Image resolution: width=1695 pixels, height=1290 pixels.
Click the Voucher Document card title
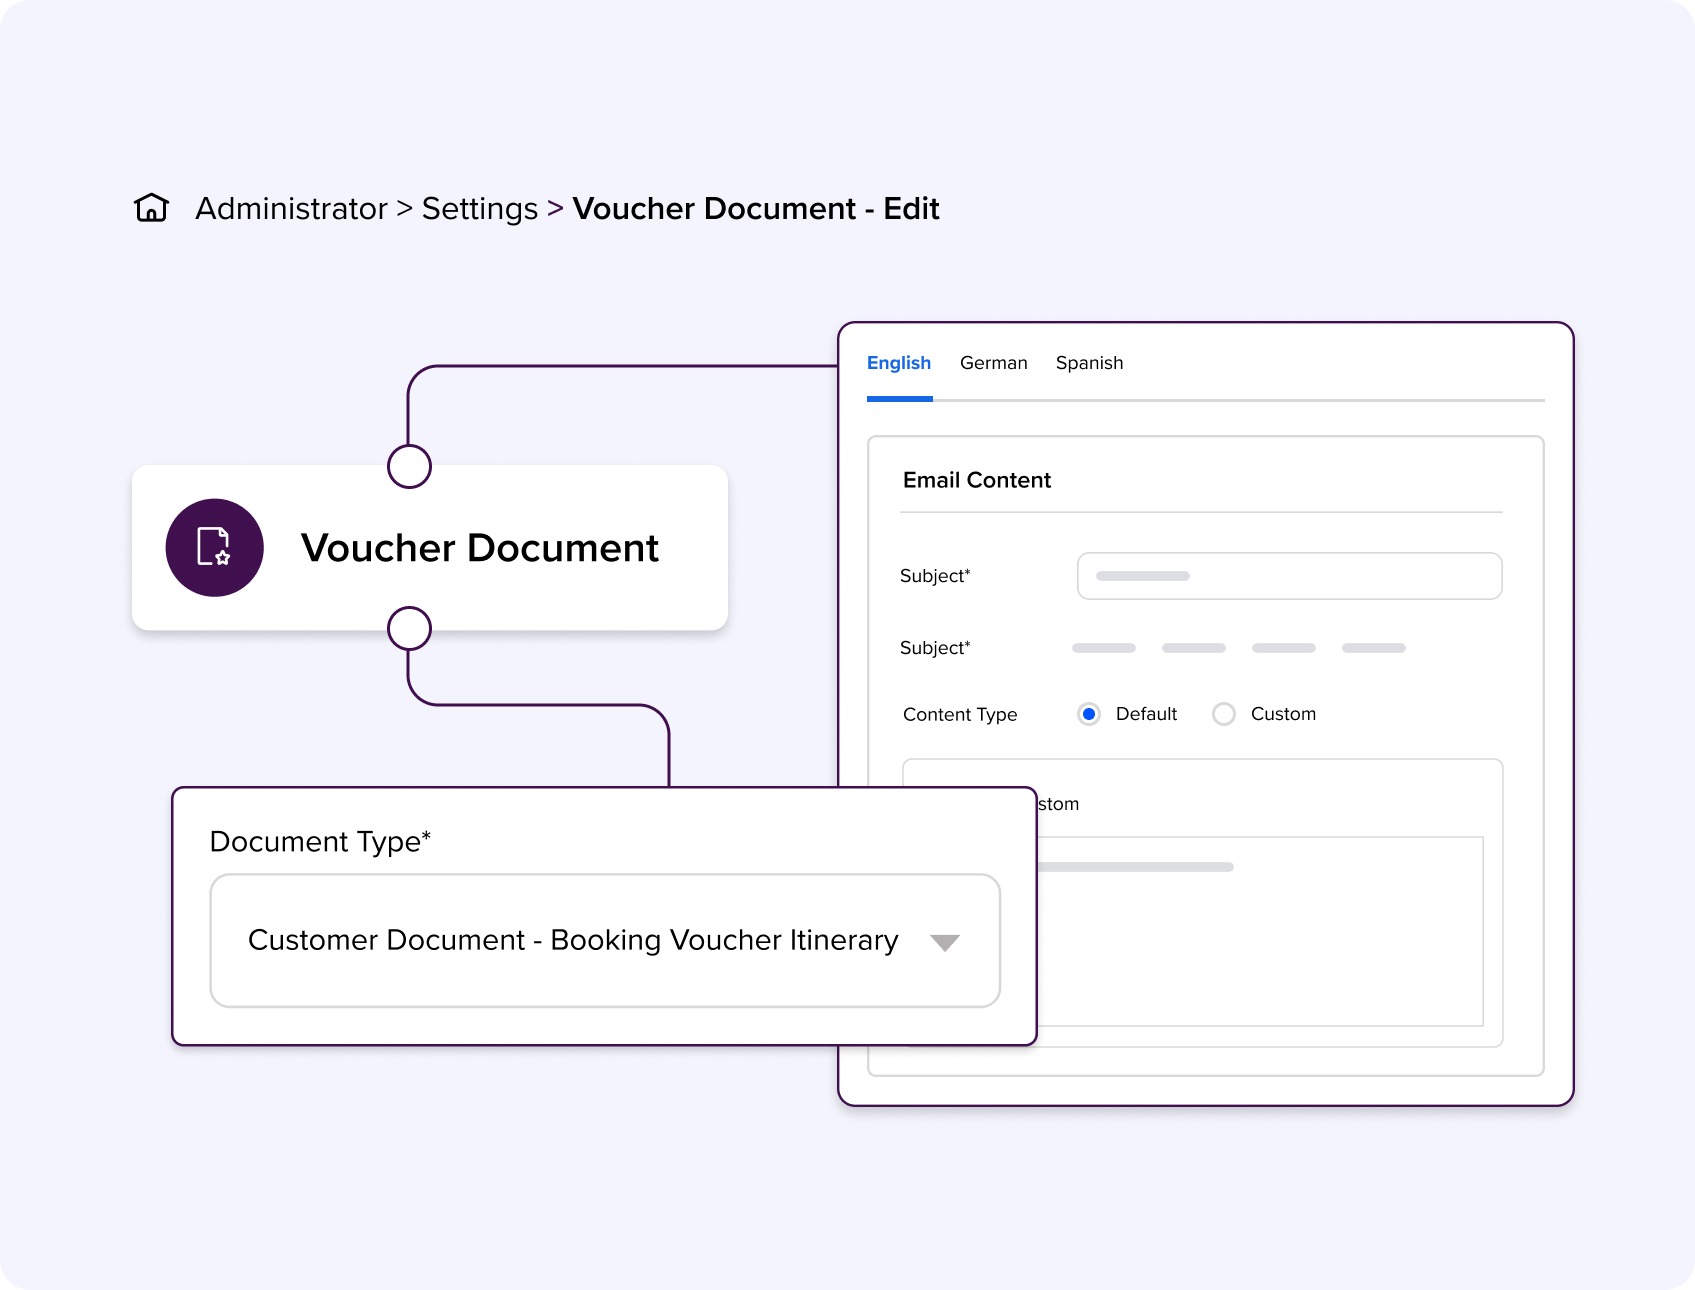click(x=480, y=548)
